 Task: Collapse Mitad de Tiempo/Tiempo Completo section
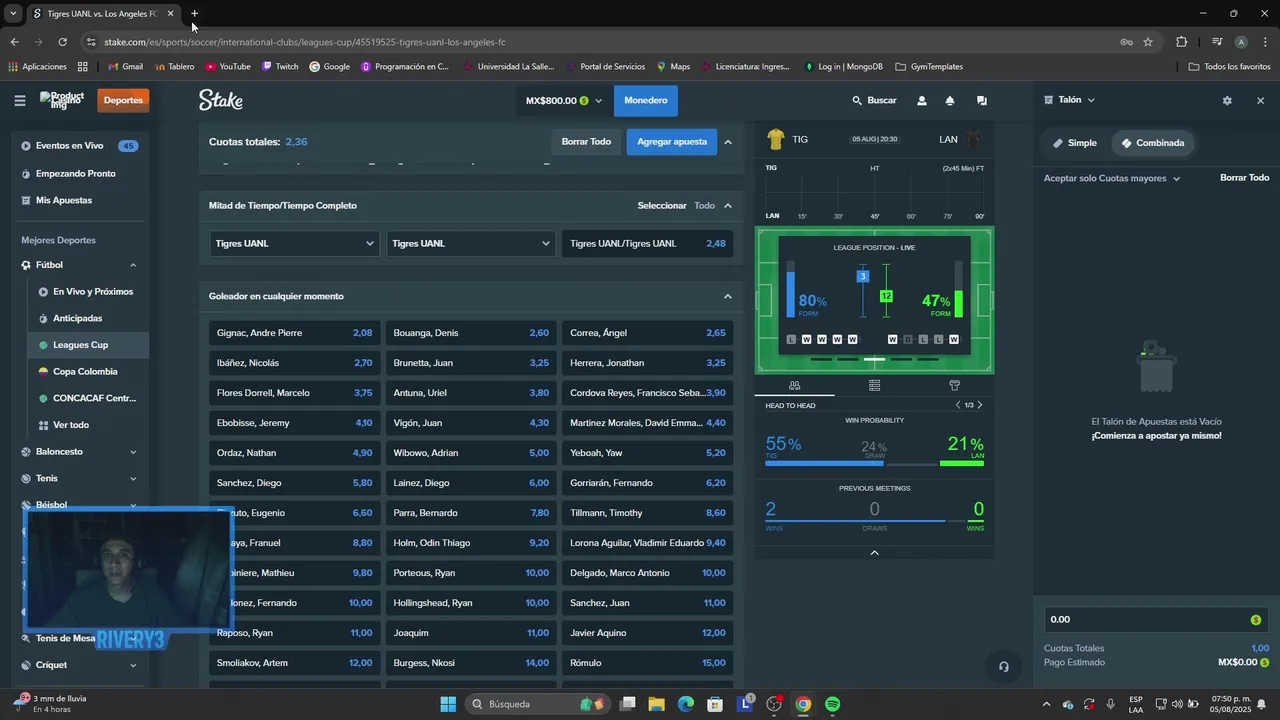728,206
